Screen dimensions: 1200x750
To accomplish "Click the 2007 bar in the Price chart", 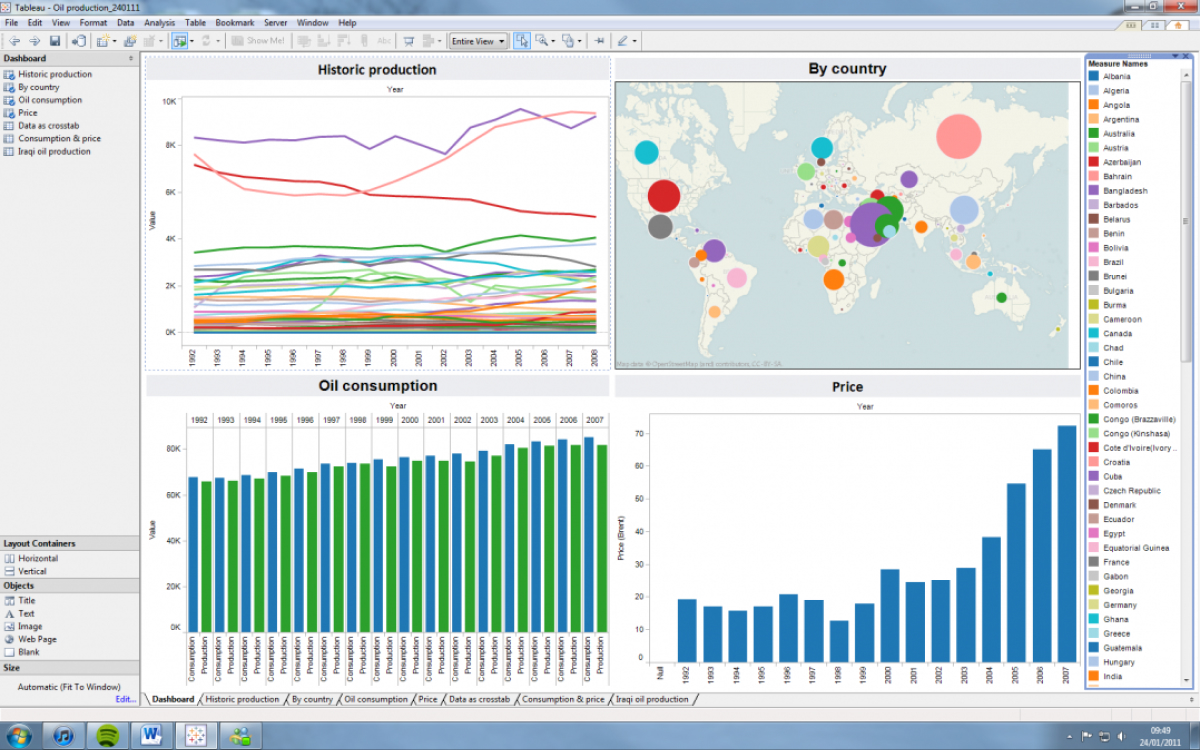I will (x=1067, y=544).
